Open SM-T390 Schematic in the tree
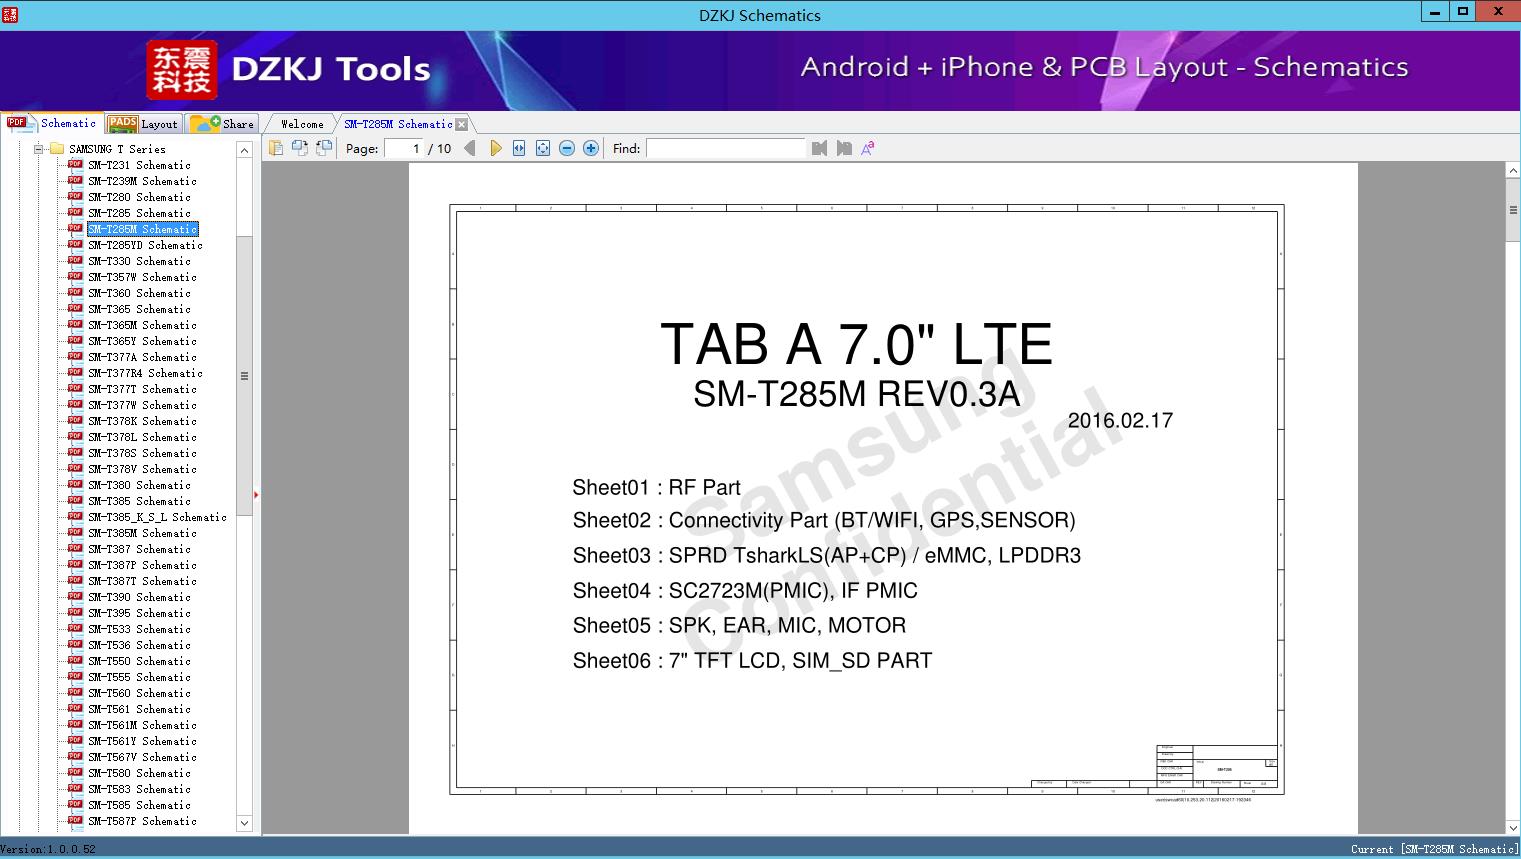Viewport: 1521px width, 859px height. (x=139, y=597)
